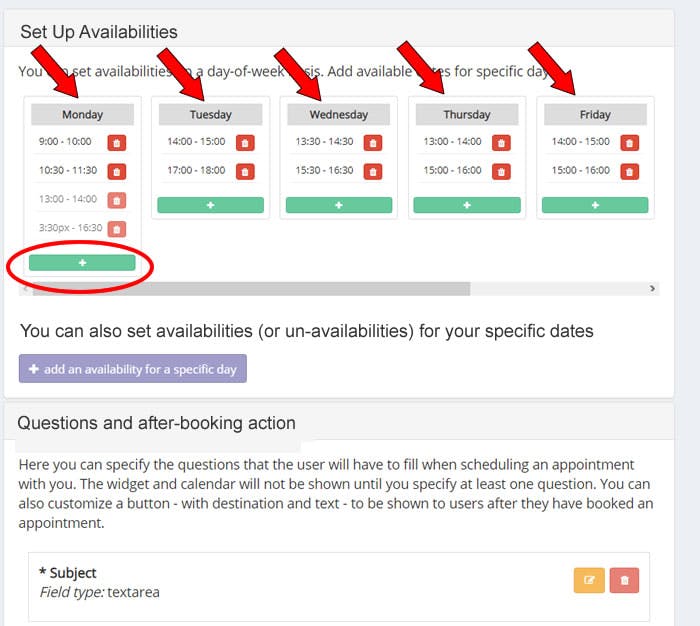Remove Friday 14:00 - 15:00 slot
Screen dimensions: 700x626
pyautogui.click(x=629, y=143)
